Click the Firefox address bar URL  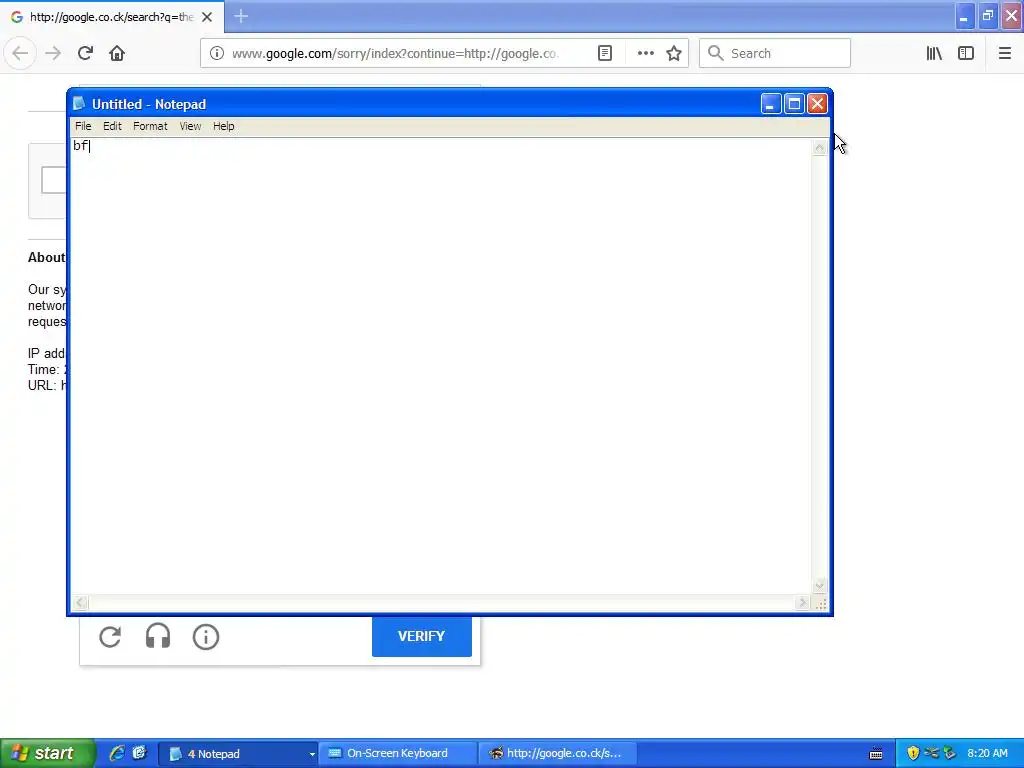point(396,54)
